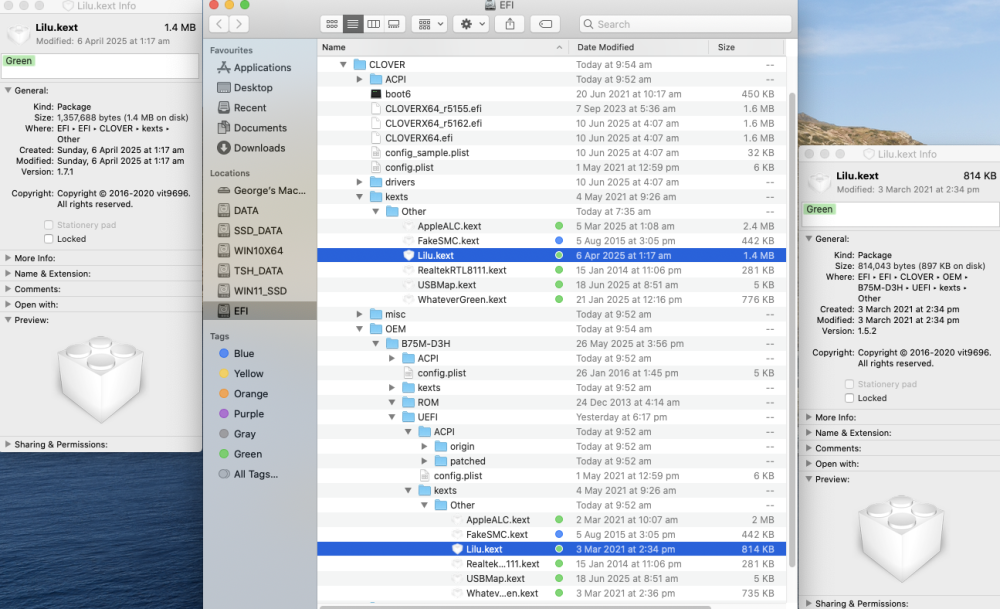This screenshot has width=1000, height=609.
Task: Expand the patched folder
Action: tap(424, 461)
